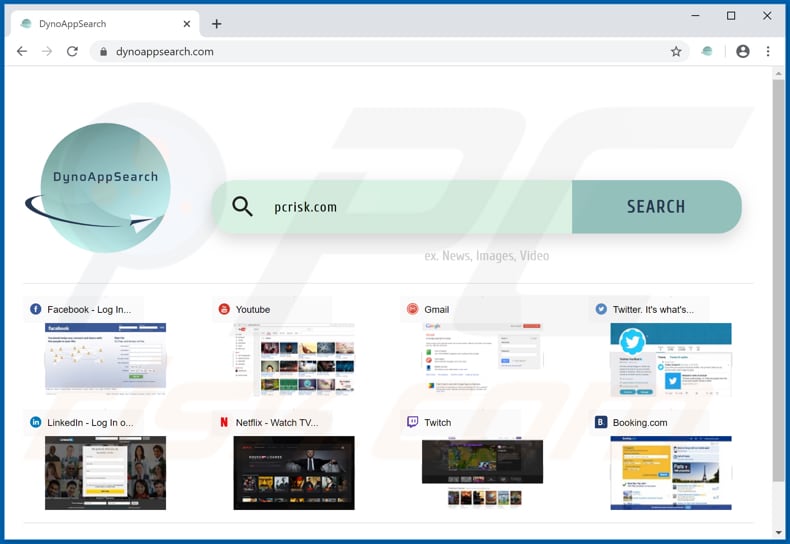Screen dimensions: 790x544
Task: Open the Chrome profile avatar icon
Action: [x=743, y=51]
